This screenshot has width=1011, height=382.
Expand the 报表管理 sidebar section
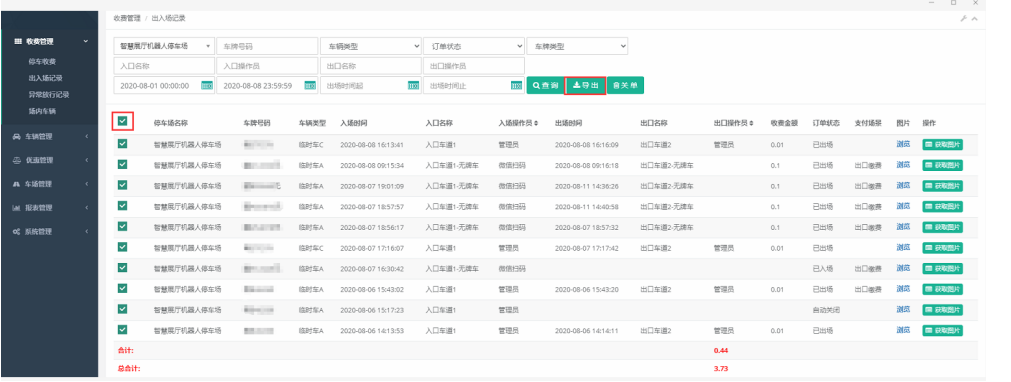tap(49, 208)
